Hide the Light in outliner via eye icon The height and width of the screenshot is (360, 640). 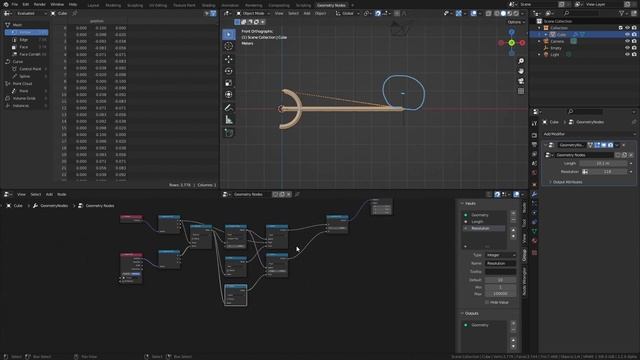pyautogui.click(x=627, y=54)
